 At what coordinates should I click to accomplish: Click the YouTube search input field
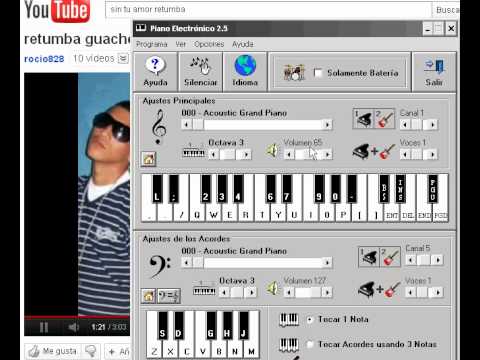tap(268, 9)
